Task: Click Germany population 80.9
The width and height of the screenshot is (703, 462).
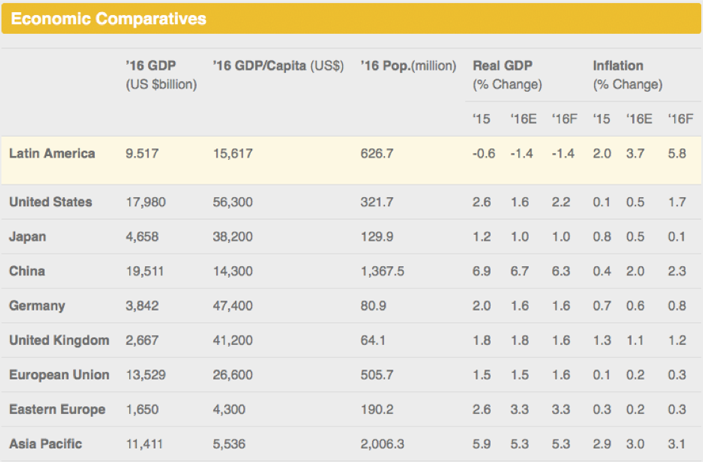Action: tap(373, 305)
